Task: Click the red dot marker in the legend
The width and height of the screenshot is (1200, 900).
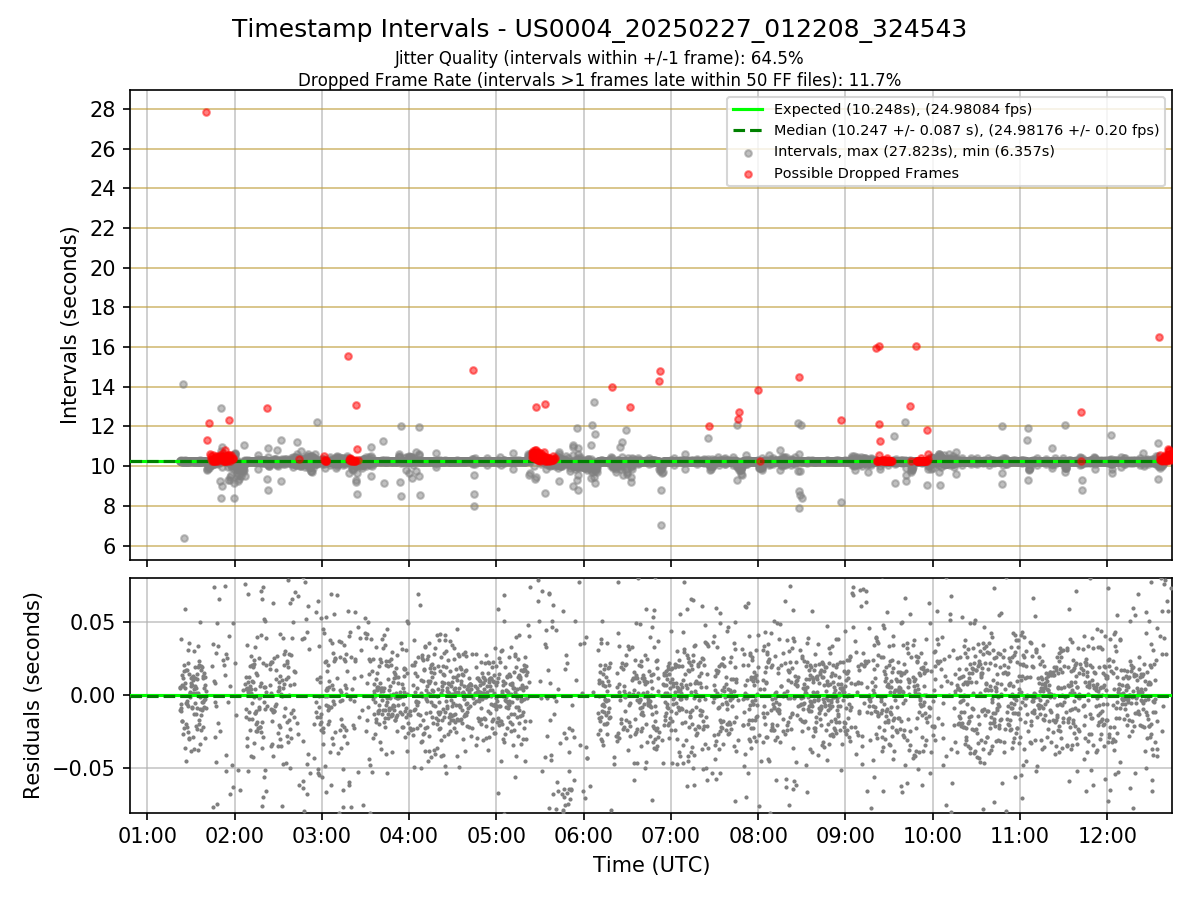Action: (x=749, y=173)
